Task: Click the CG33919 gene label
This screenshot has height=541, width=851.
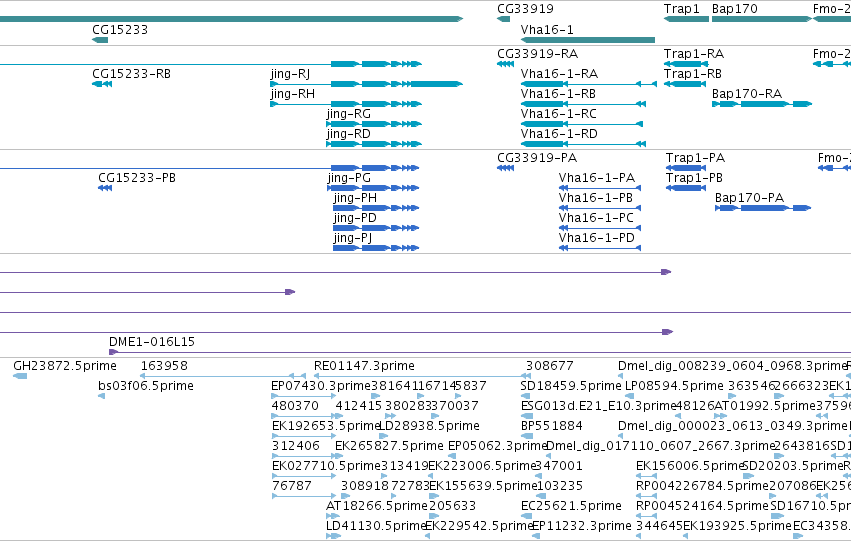Action: pos(525,9)
